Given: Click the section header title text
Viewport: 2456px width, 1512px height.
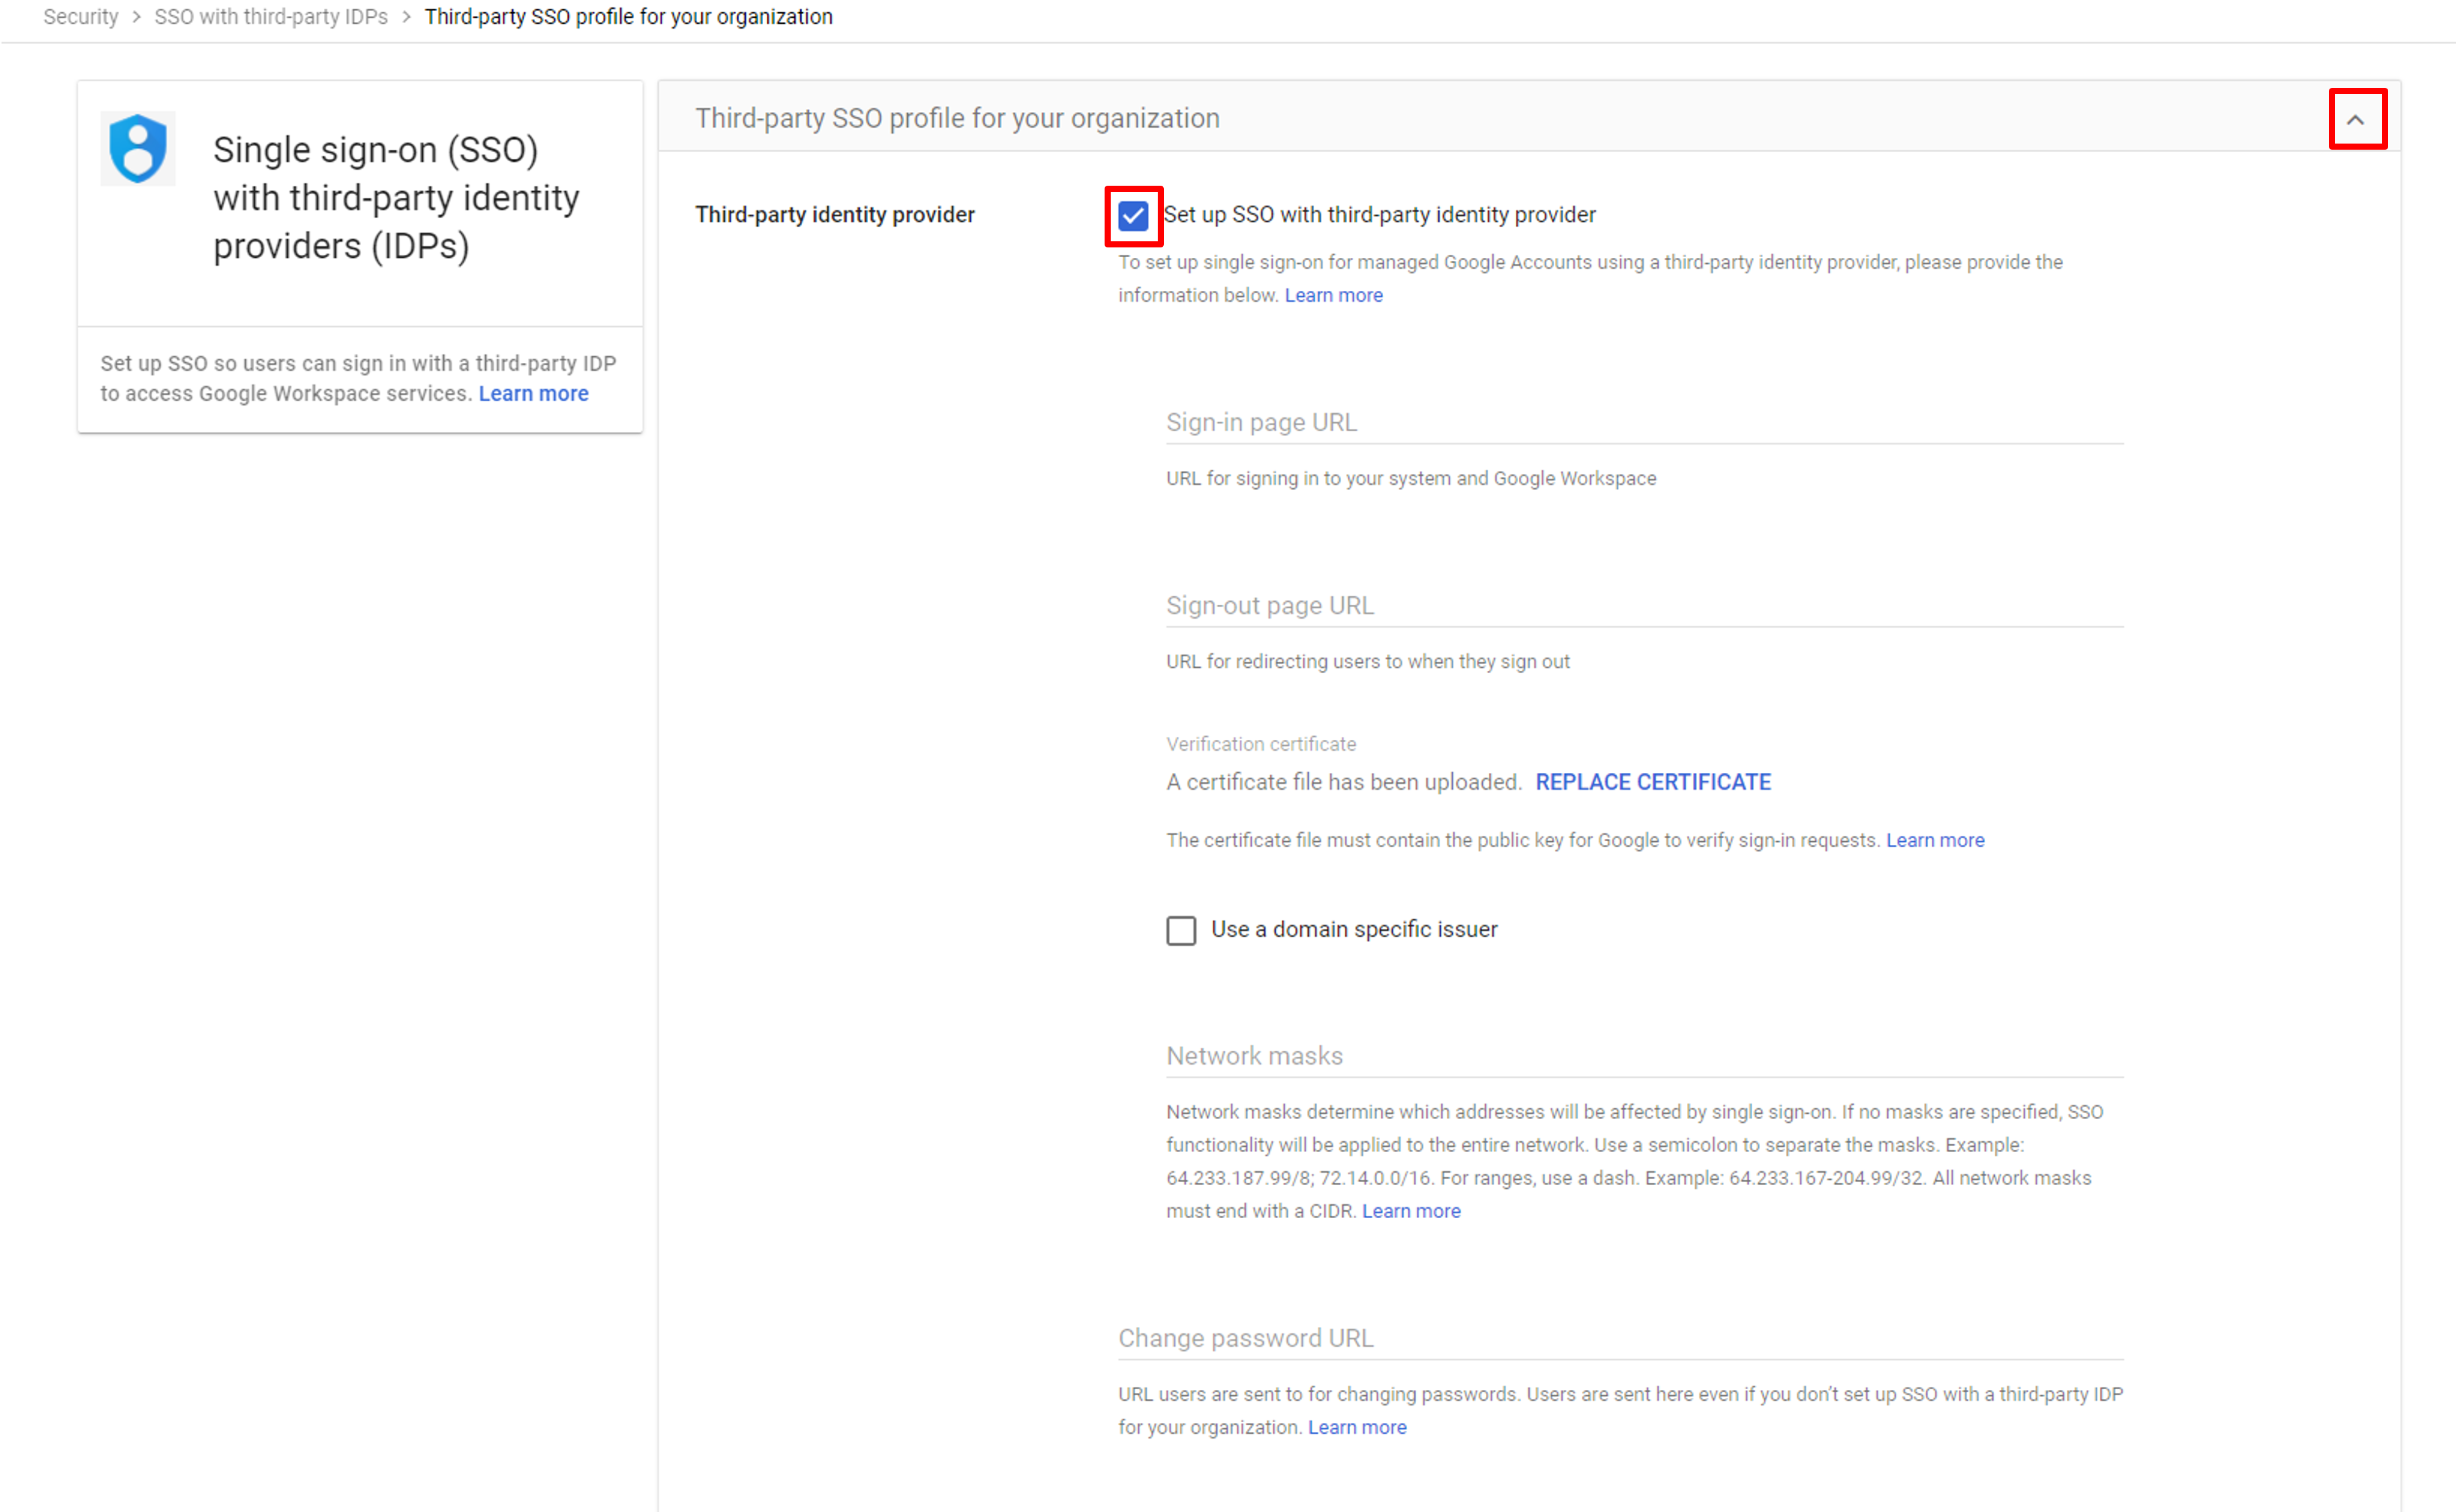Looking at the screenshot, I should click(x=957, y=118).
